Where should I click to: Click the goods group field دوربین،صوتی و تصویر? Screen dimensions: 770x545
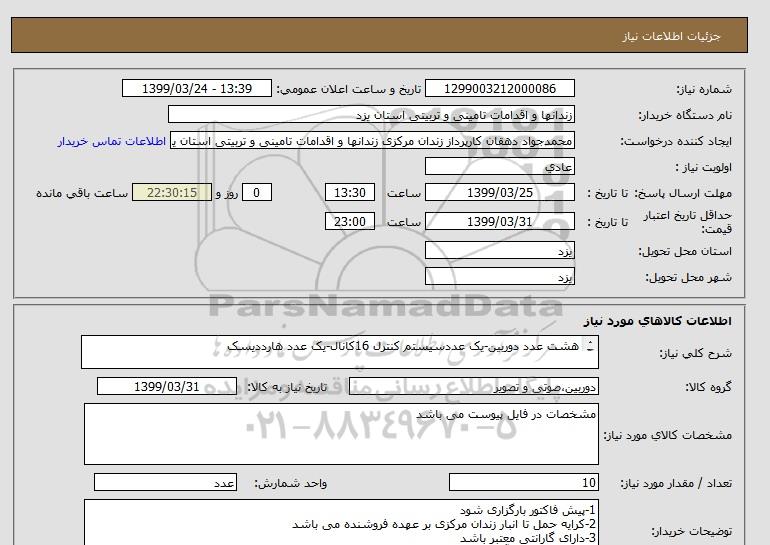click(473, 386)
